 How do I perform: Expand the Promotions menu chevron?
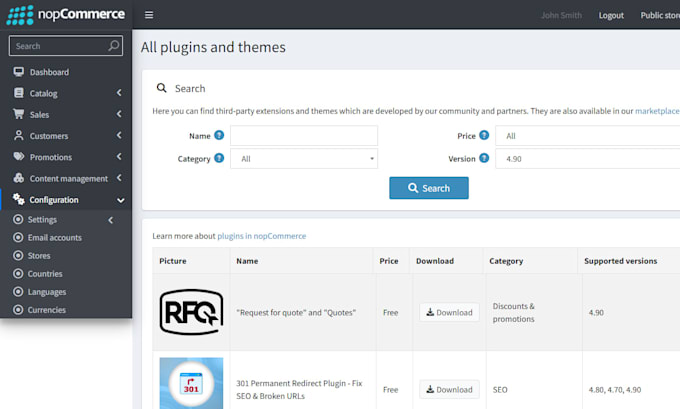pos(119,157)
